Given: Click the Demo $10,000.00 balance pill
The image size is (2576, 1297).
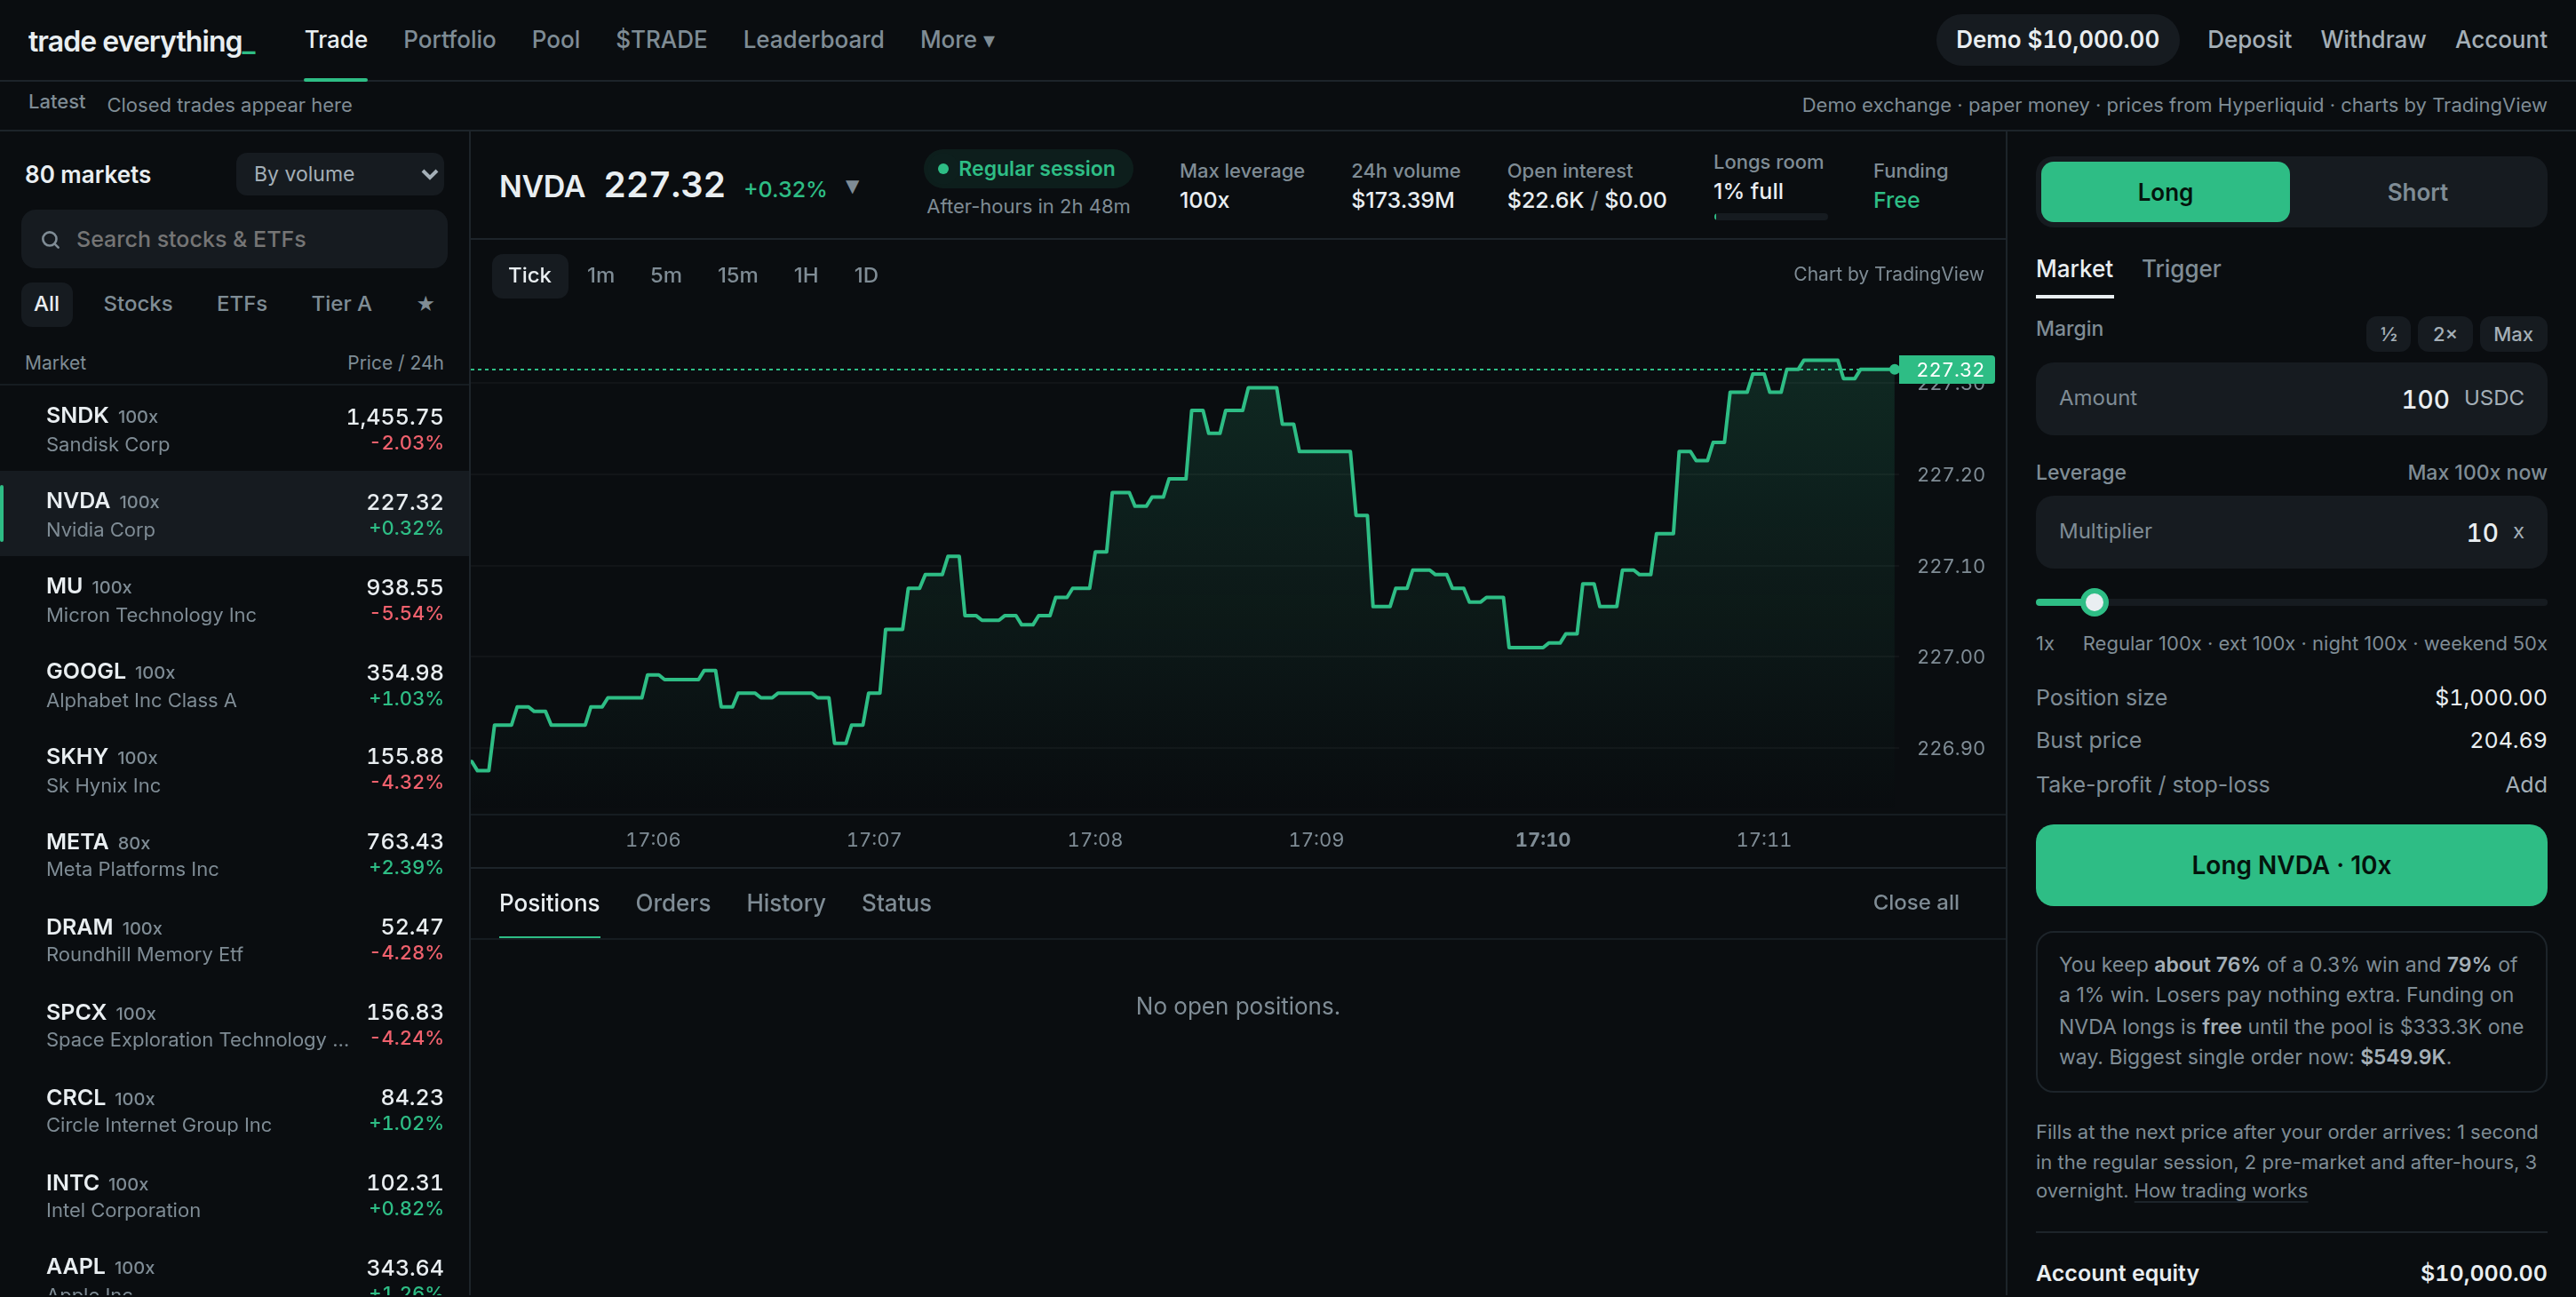Looking at the screenshot, I should coord(2057,40).
